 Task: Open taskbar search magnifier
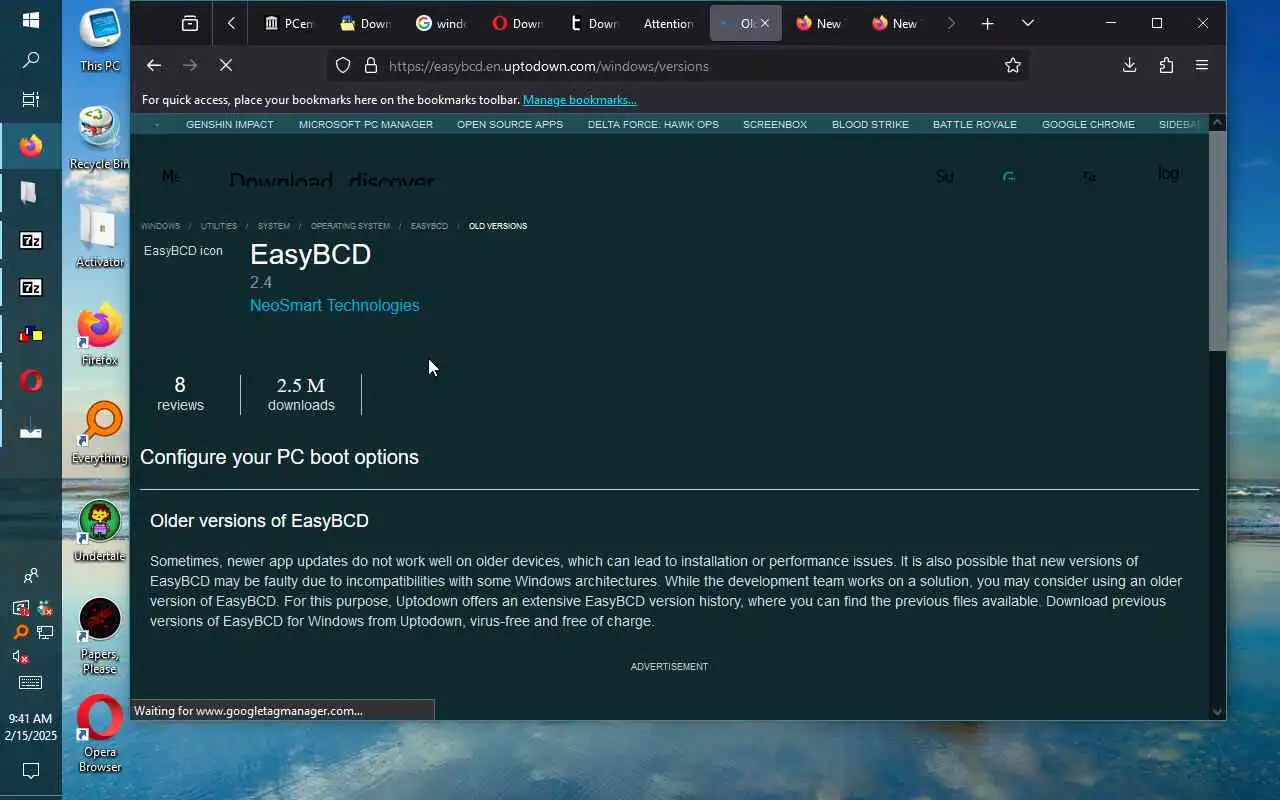(31, 60)
